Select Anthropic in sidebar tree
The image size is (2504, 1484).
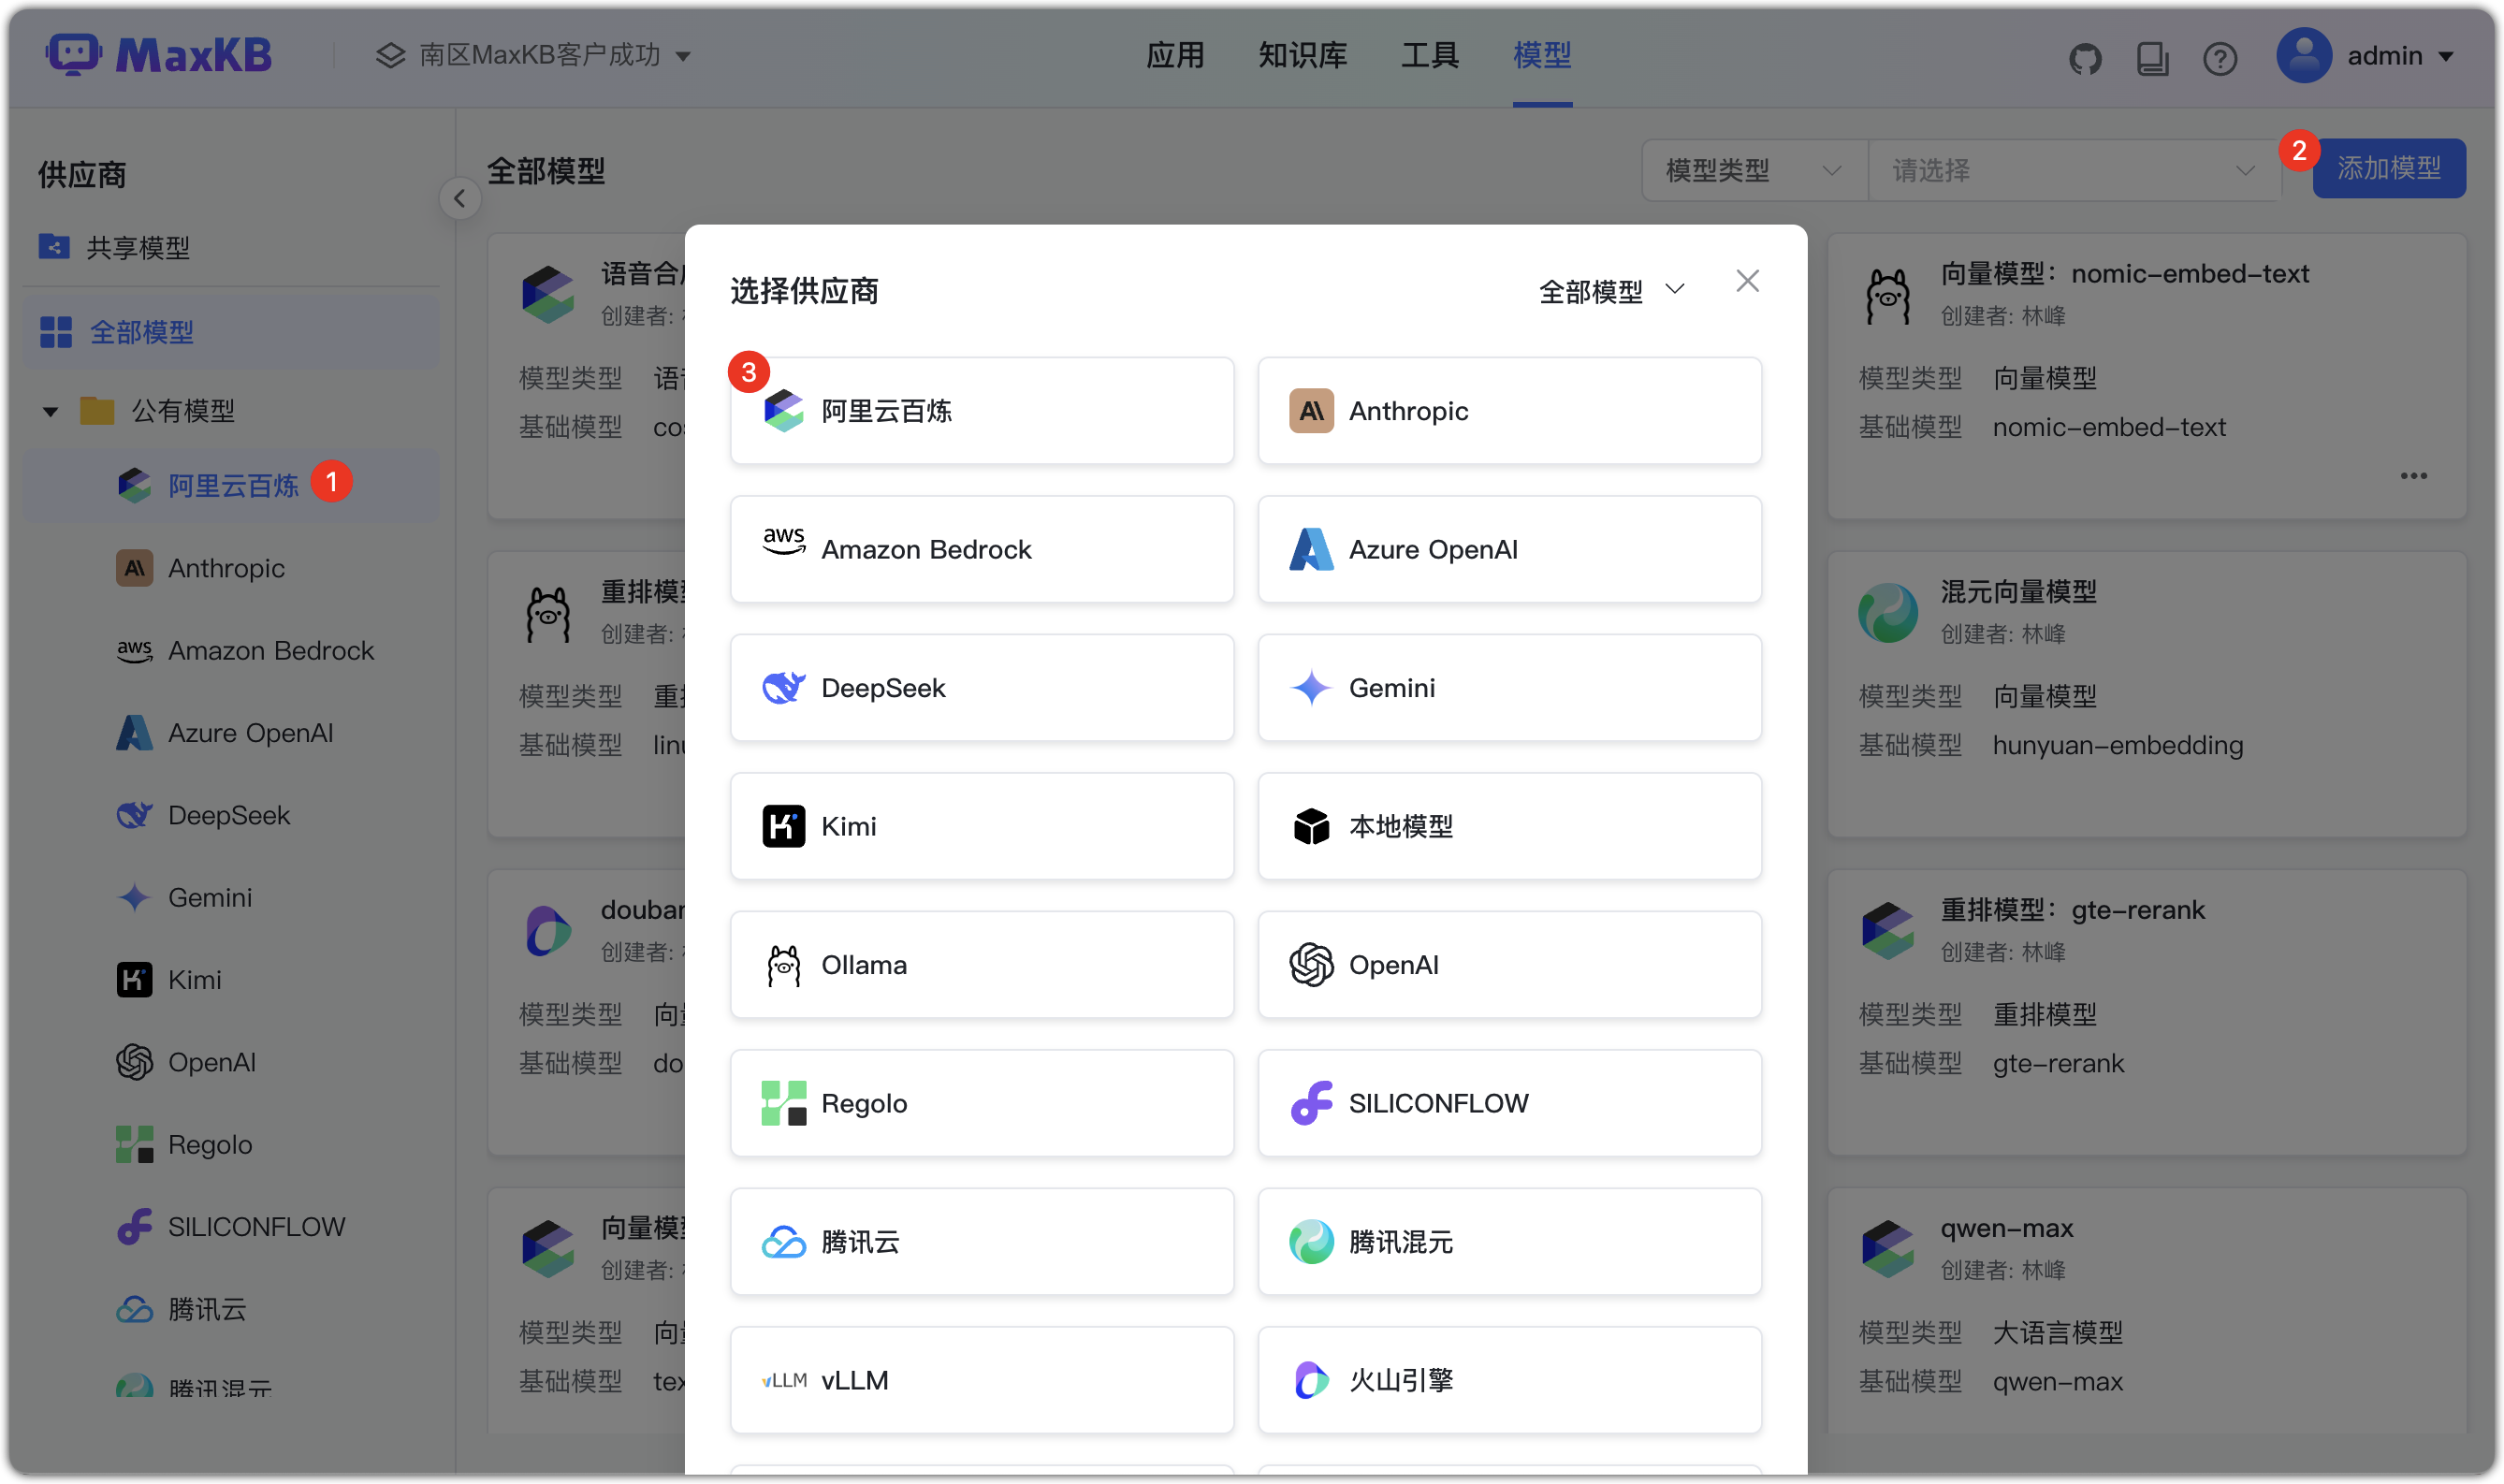tap(230, 568)
